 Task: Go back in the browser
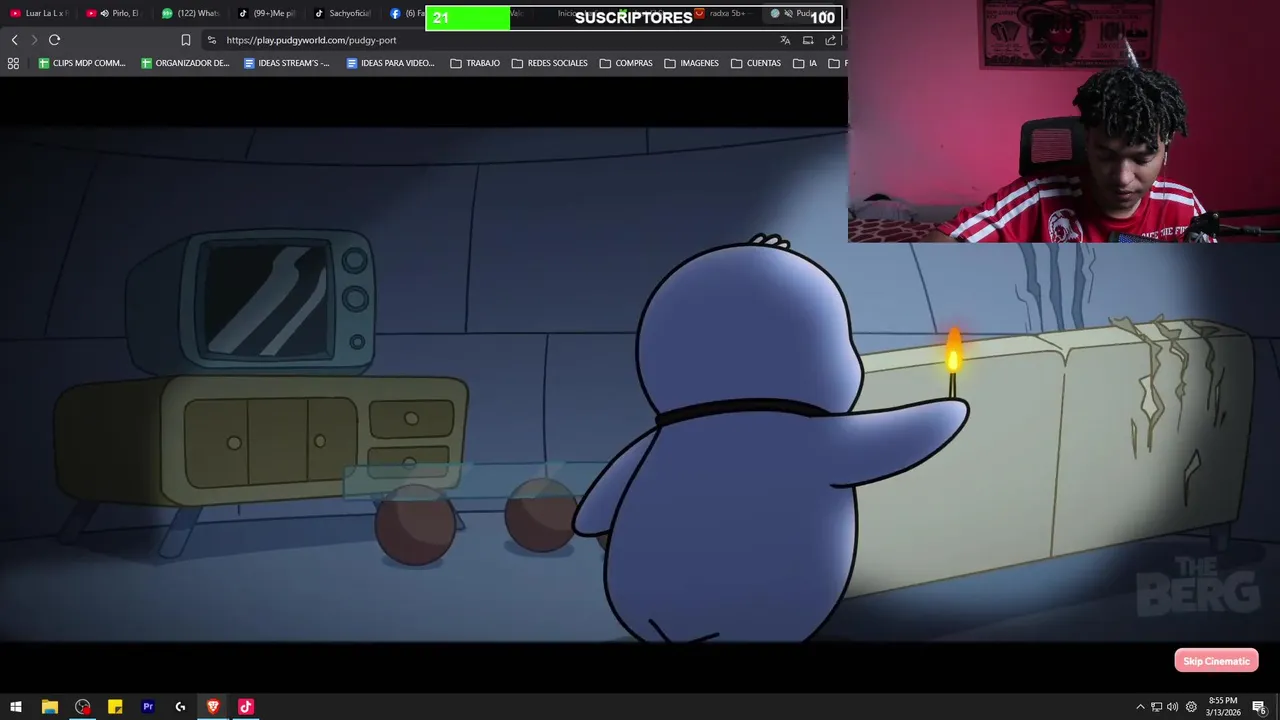pyautogui.click(x=14, y=40)
